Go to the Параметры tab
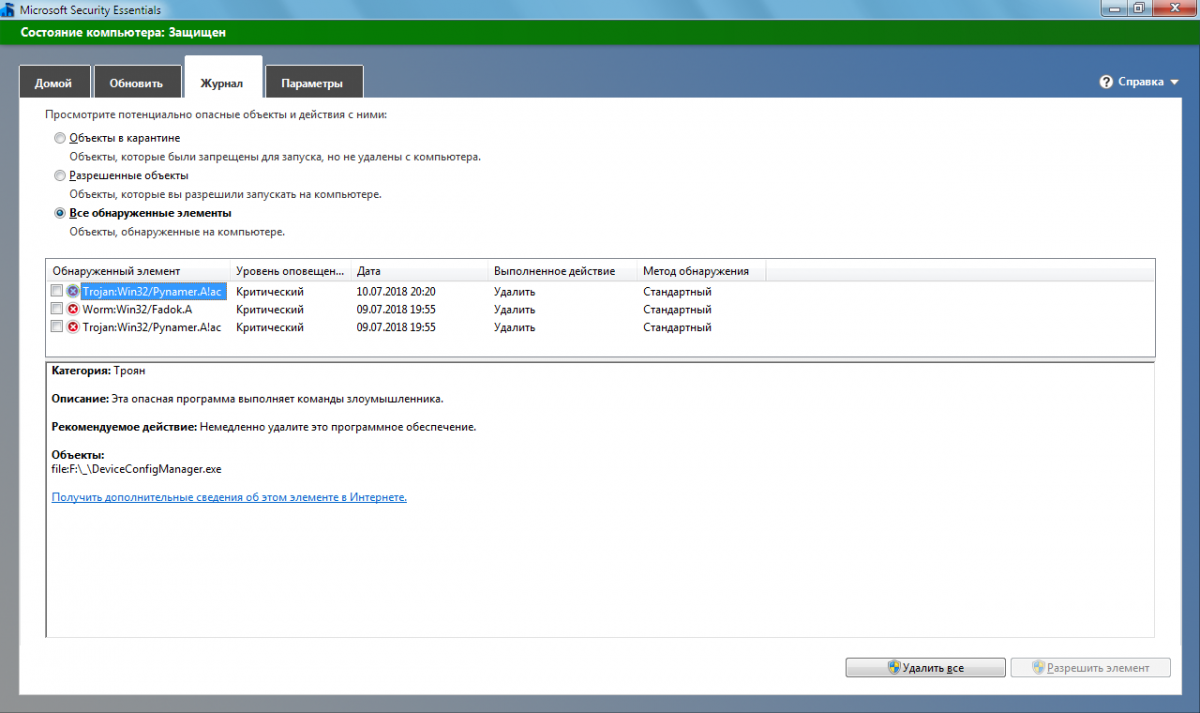 pos(312,83)
